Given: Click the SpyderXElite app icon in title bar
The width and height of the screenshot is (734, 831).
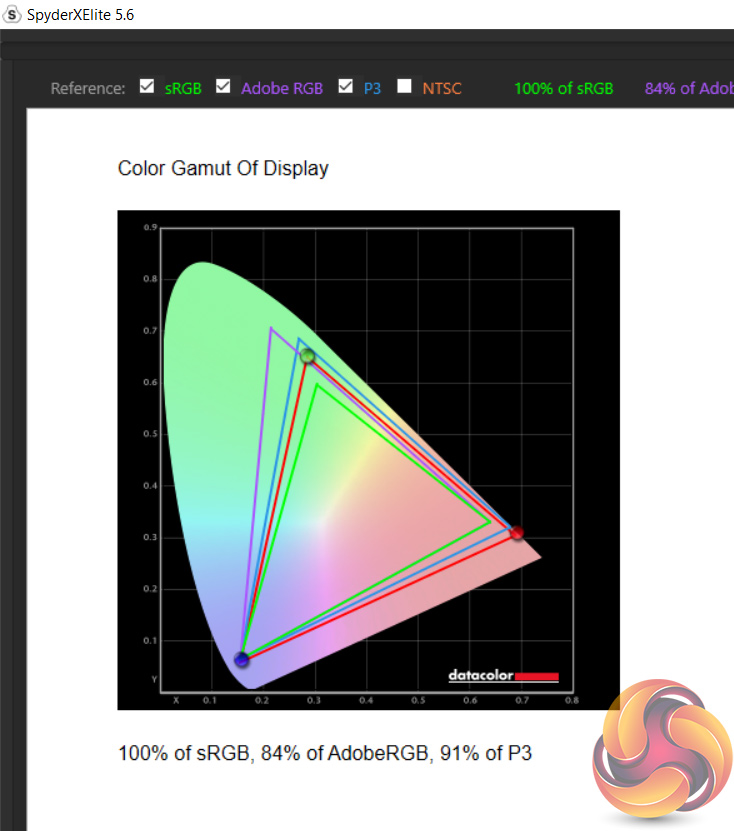Looking at the screenshot, I should (x=12, y=14).
